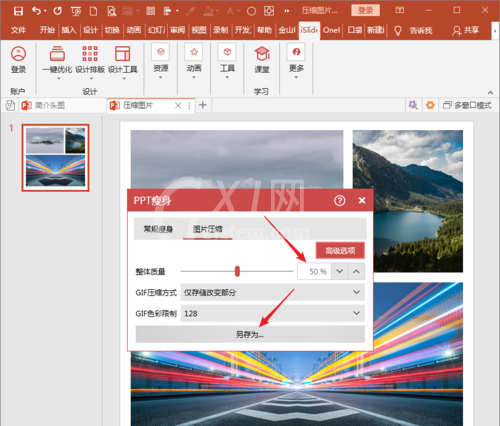Screen dimensions: 500x426
Task: Open the Print preview icon
Action: 112,11
